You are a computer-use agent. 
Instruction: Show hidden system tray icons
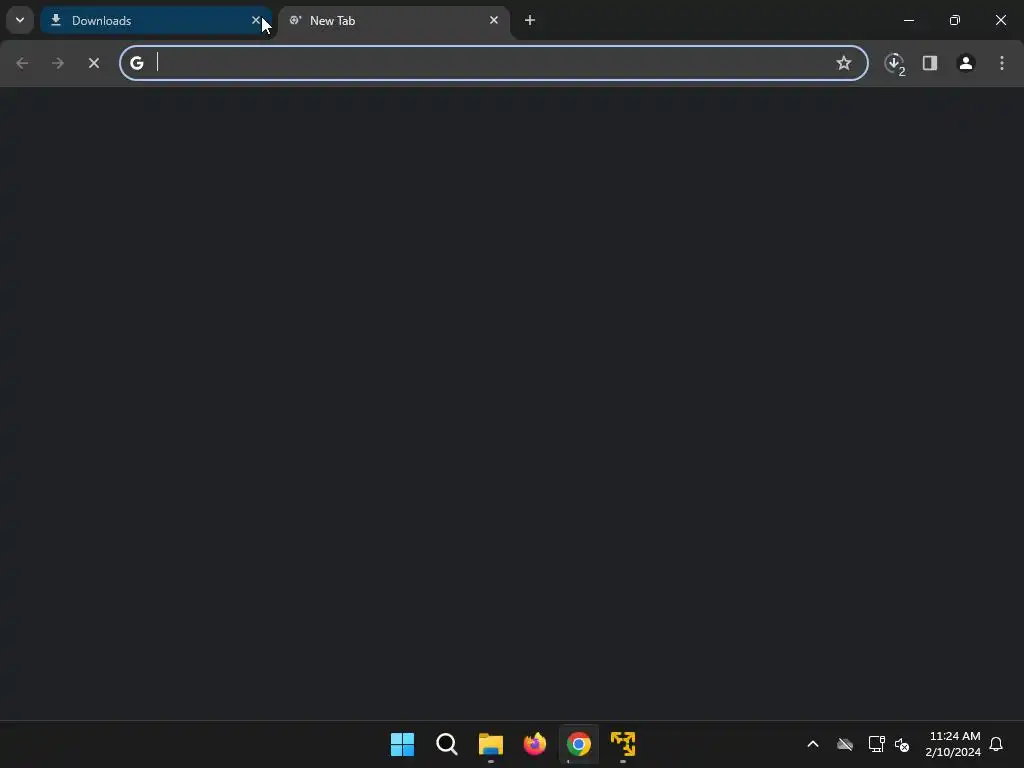[813, 744]
